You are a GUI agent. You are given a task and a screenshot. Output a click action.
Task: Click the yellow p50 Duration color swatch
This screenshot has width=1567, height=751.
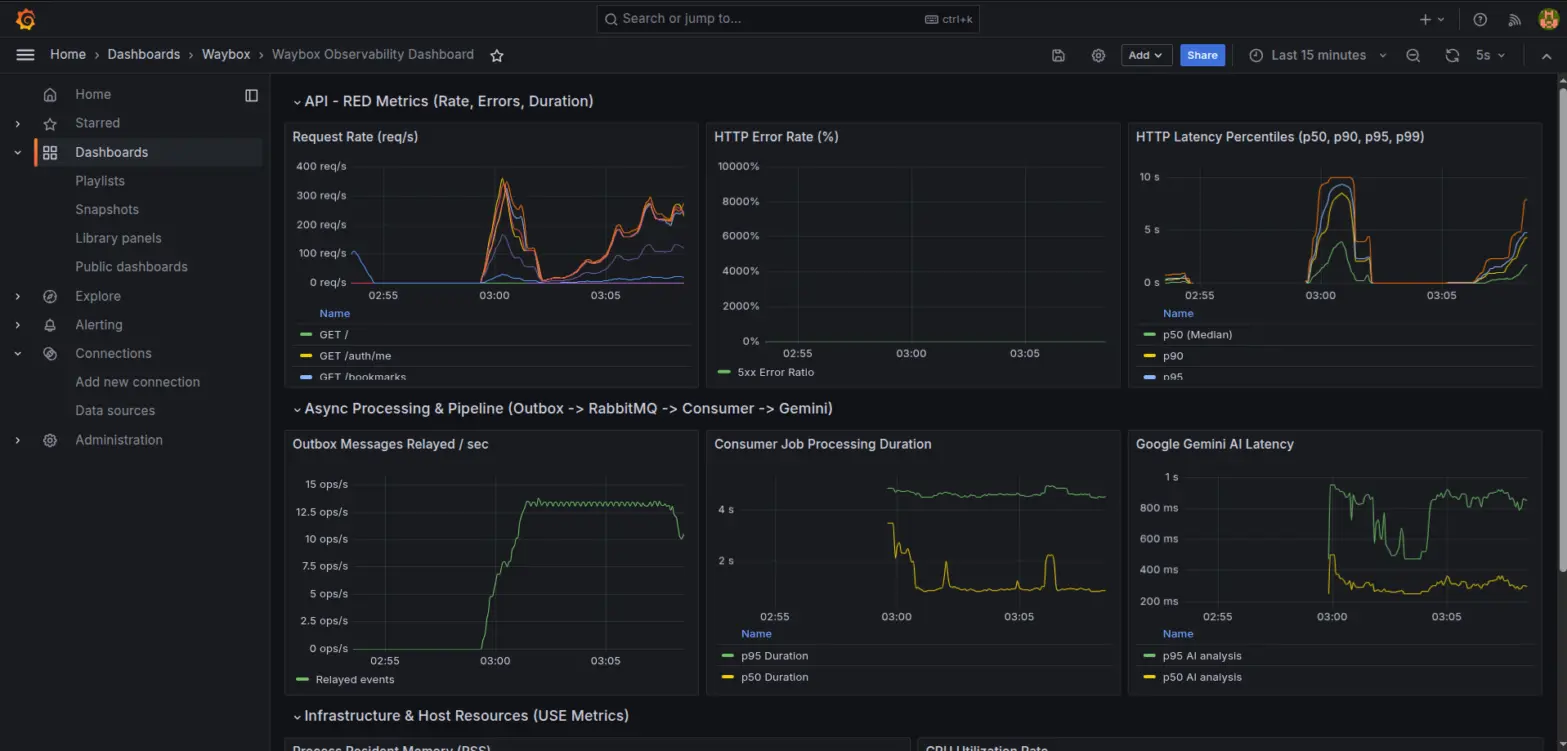pos(727,678)
